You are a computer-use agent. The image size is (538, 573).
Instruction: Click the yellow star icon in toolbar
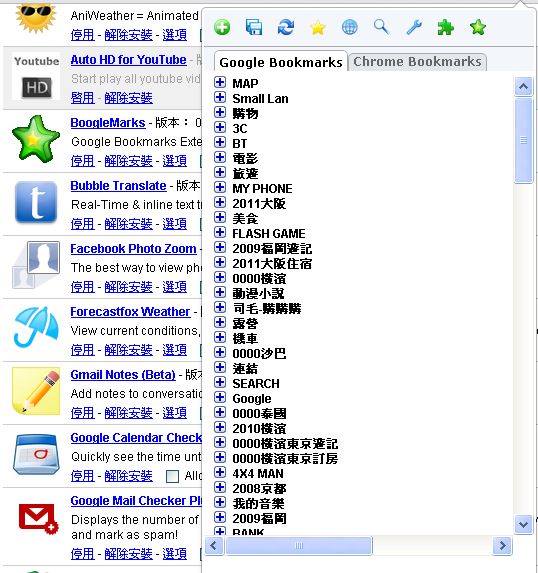318,27
